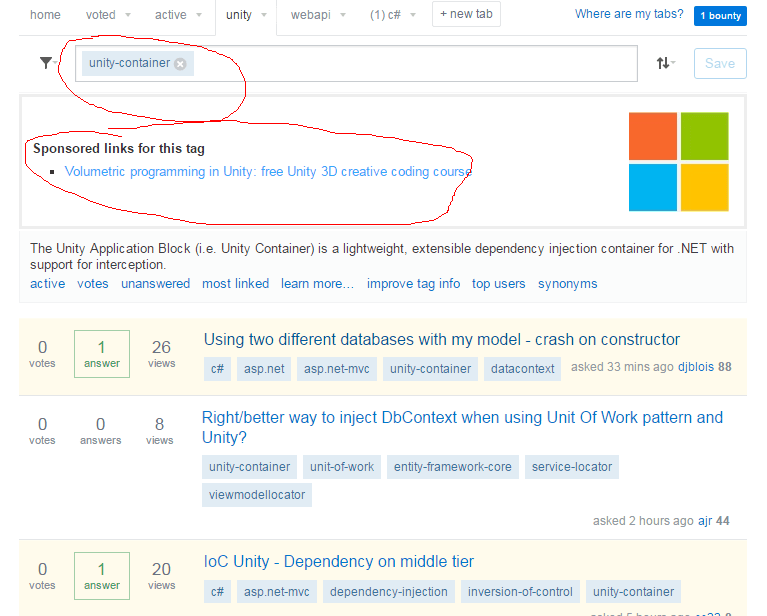This screenshot has height=616, width=767.
Task: Open the filter funnel icon
Action: 46,63
